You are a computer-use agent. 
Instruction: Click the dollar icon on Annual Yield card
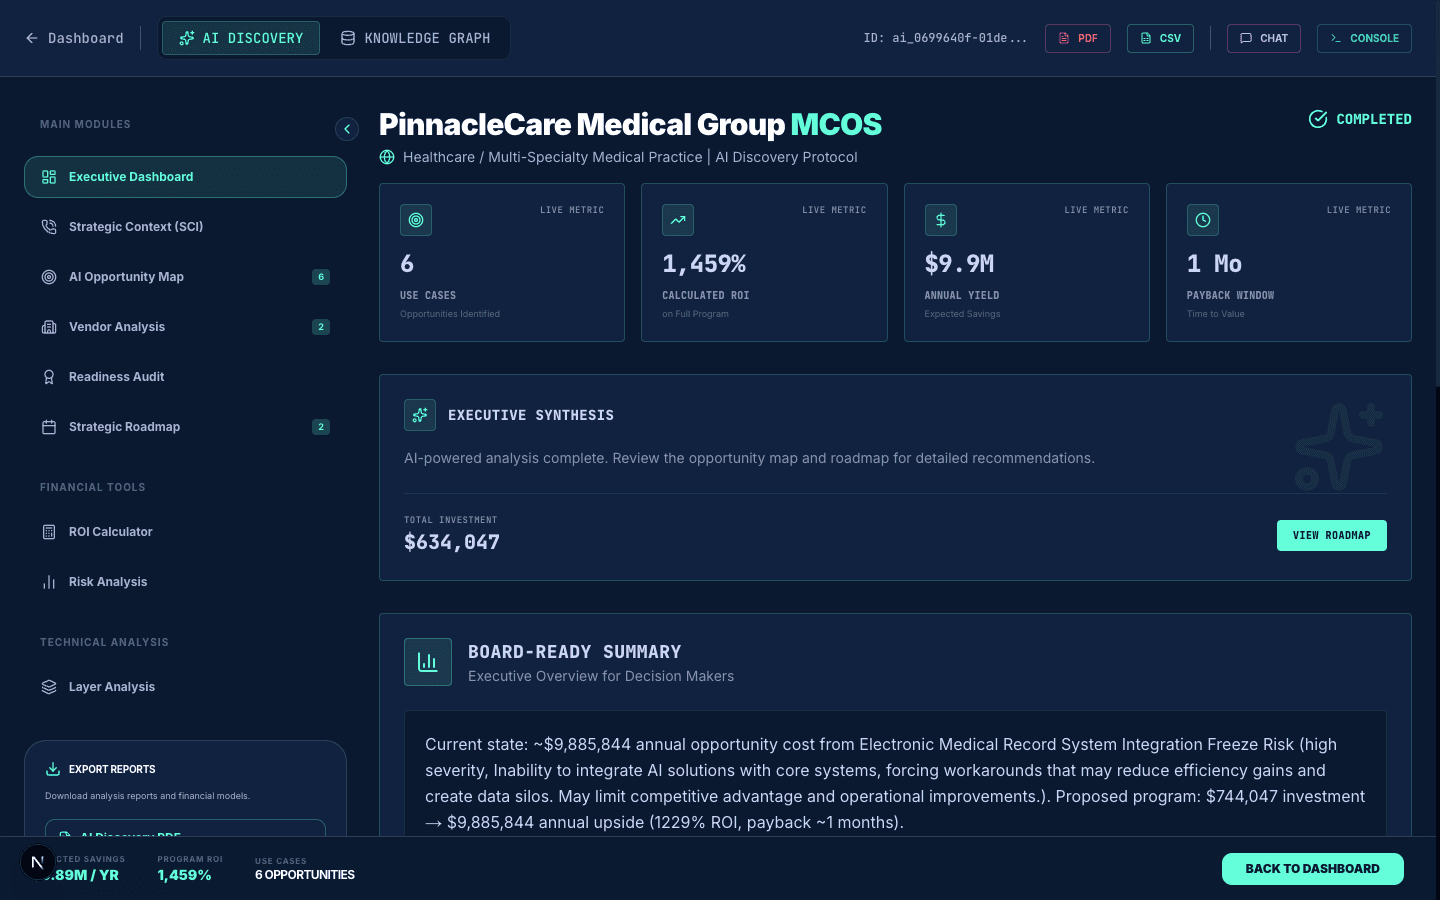(941, 220)
